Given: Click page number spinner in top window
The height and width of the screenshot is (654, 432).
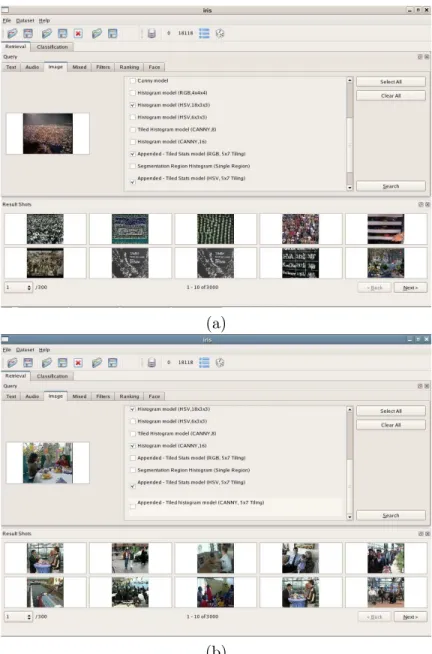Looking at the screenshot, I should 18,287.
